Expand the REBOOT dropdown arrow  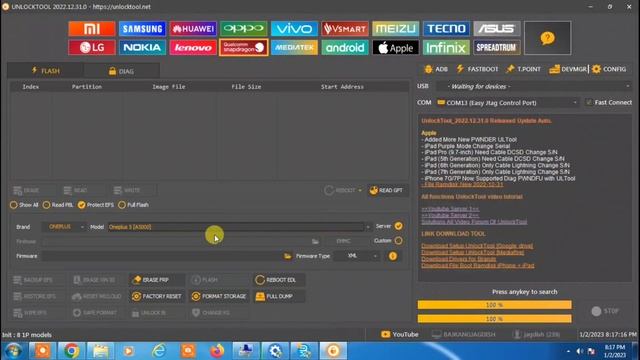pos(360,191)
